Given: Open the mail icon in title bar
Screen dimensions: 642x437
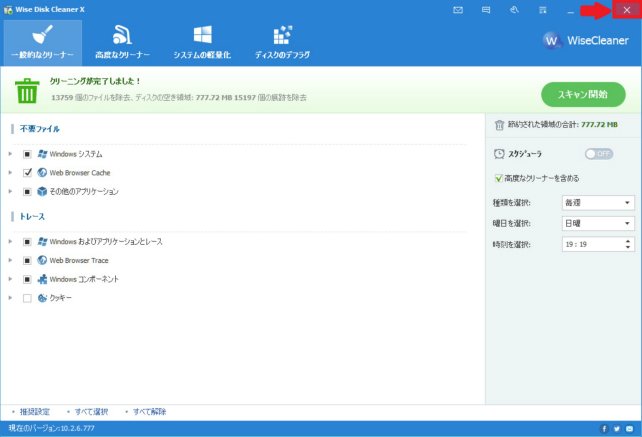Looking at the screenshot, I should coord(458,10).
